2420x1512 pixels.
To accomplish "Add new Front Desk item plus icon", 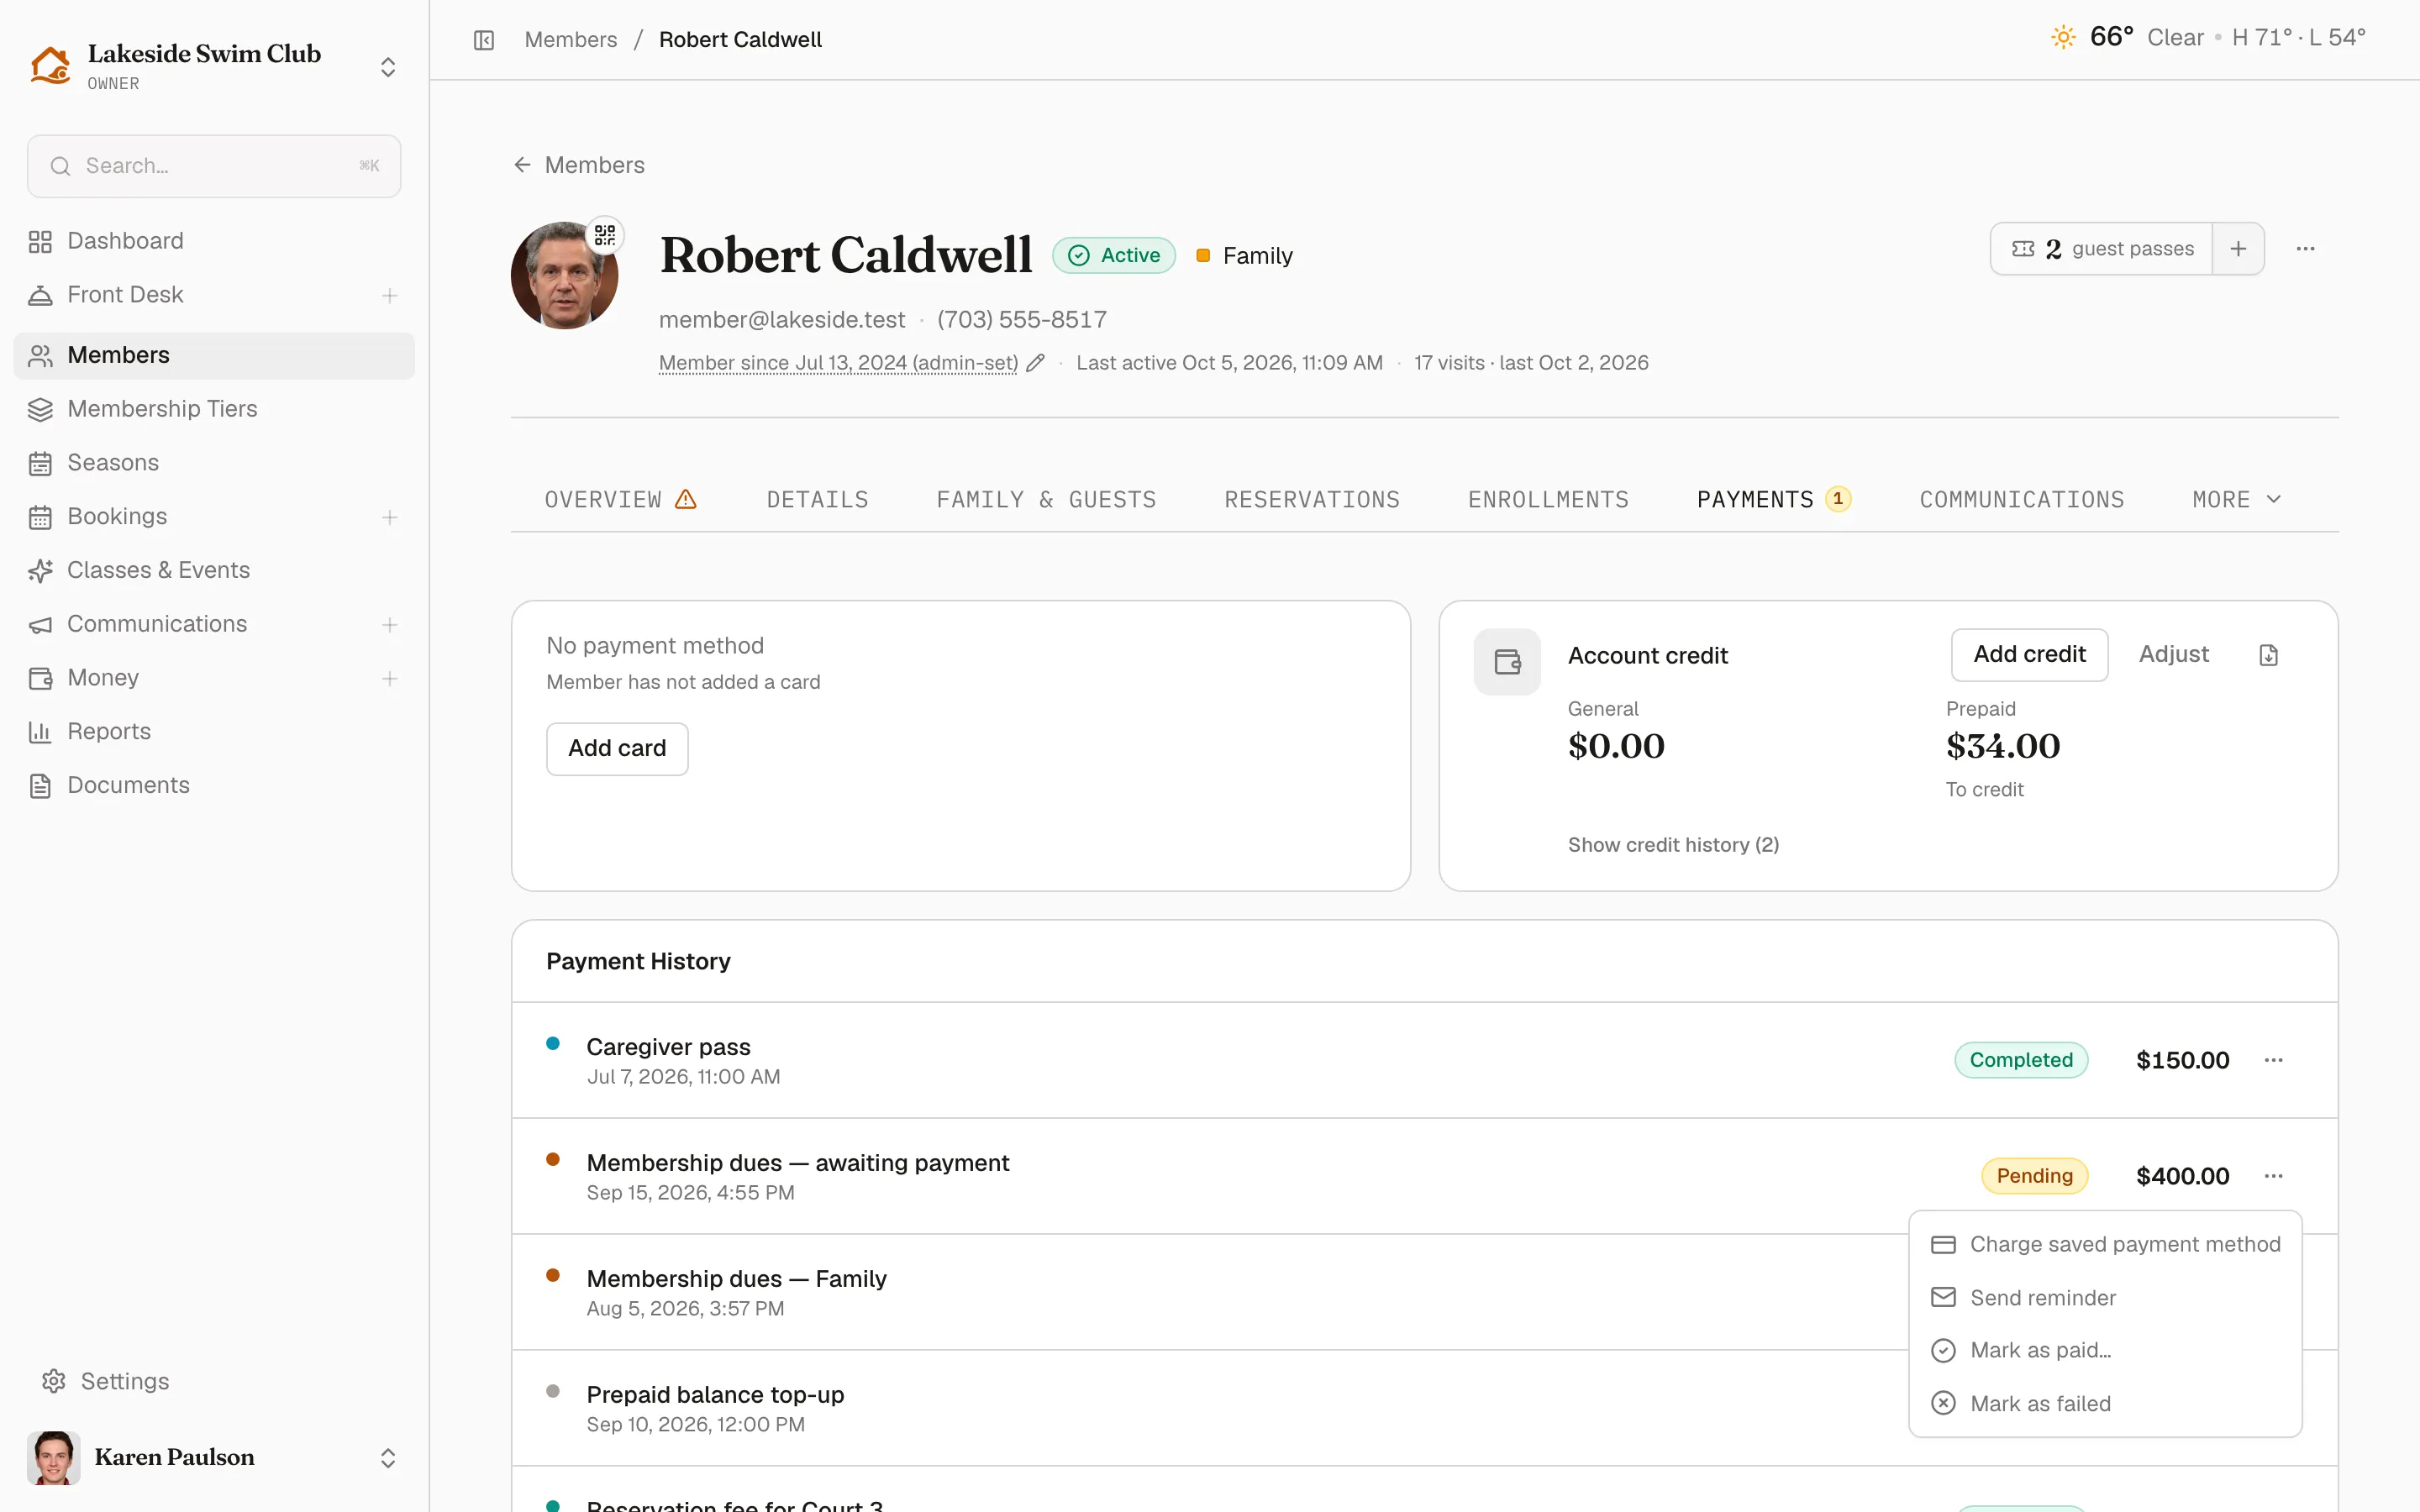I will 390,296.
